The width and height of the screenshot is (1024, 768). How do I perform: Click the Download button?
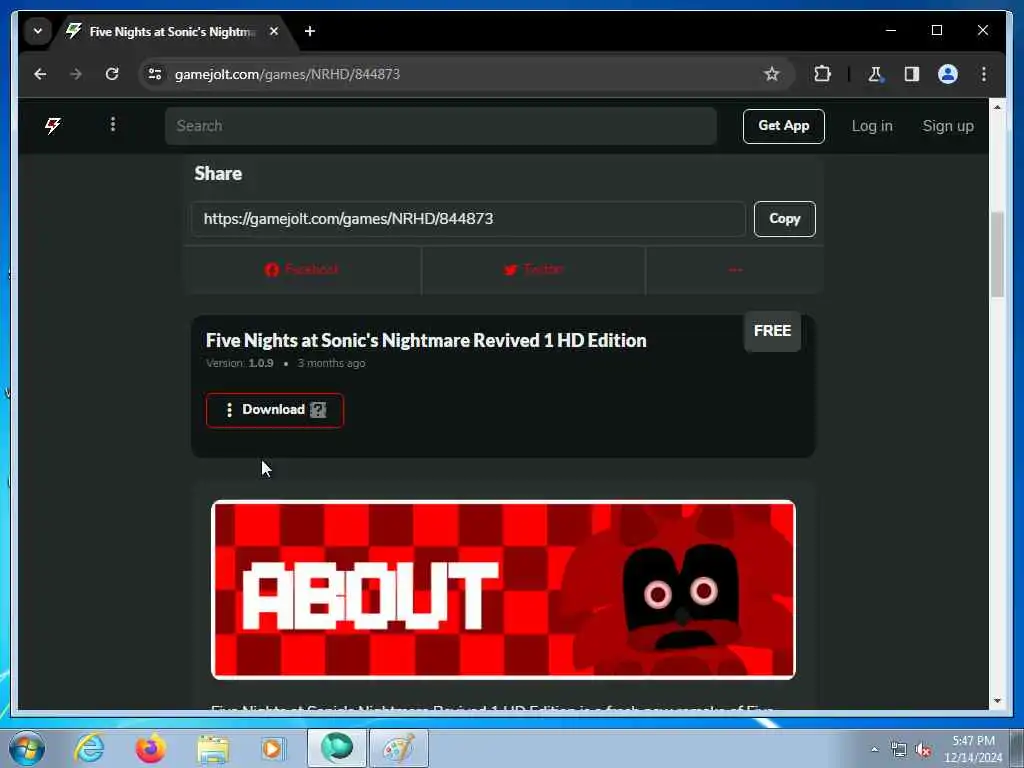[x=274, y=410]
